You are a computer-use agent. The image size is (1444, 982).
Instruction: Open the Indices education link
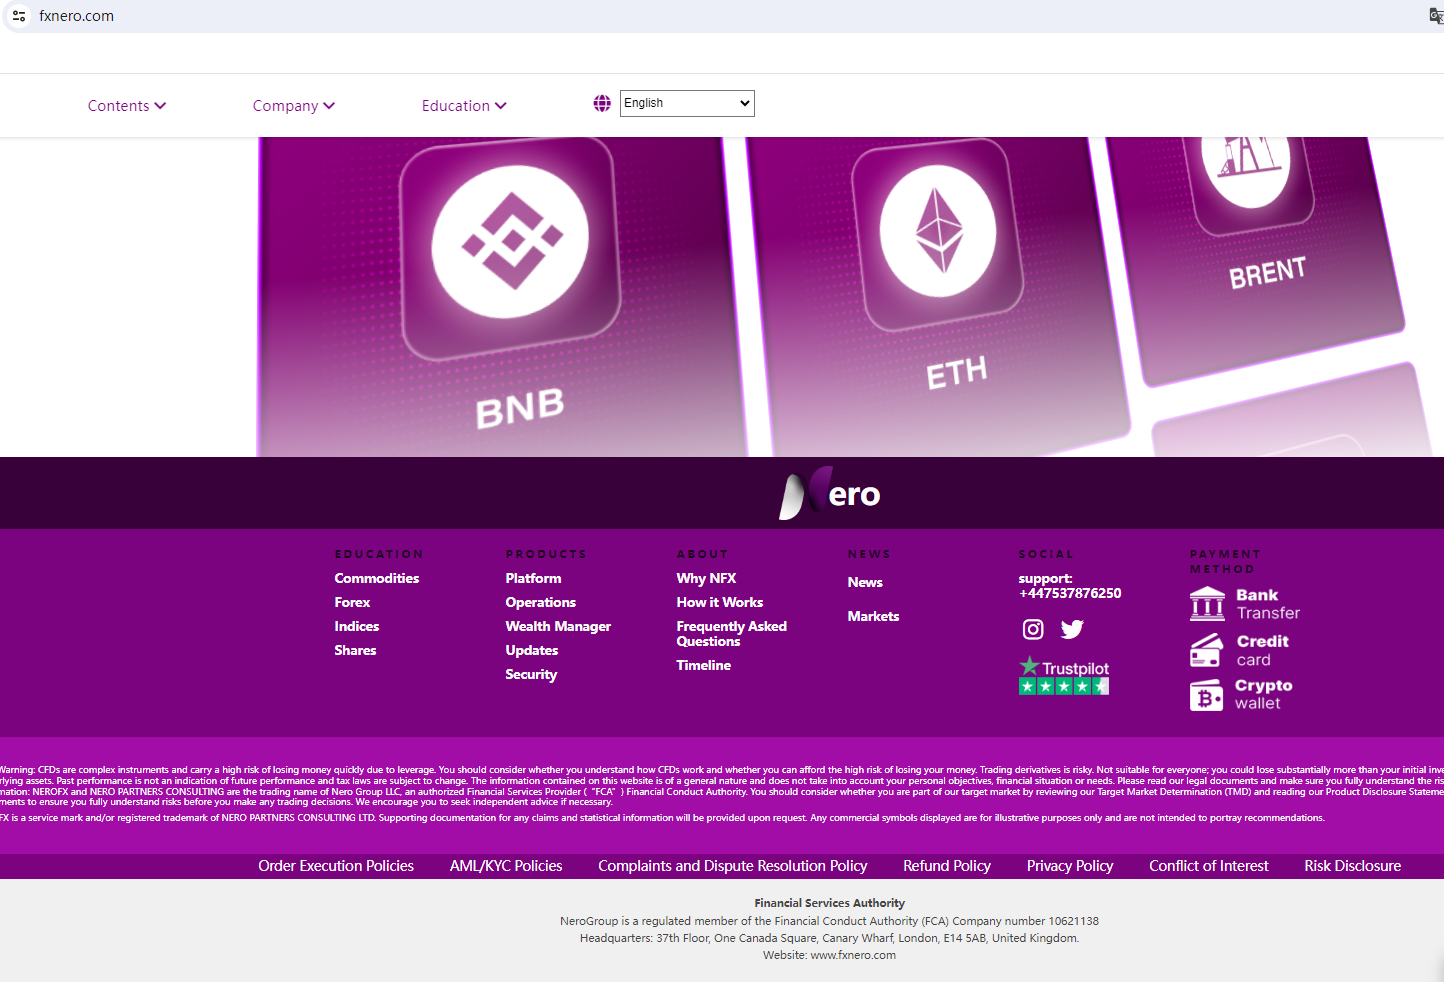click(x=357, y=626)
